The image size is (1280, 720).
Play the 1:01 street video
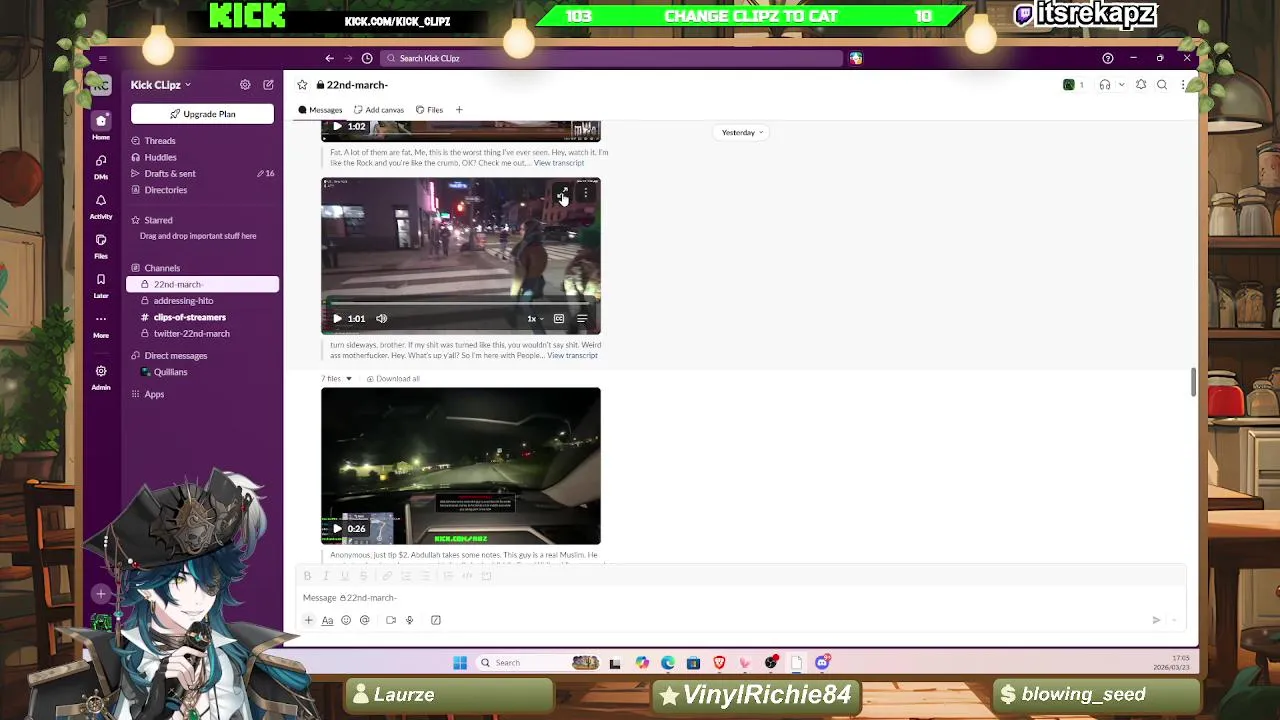click(x=337, y=319)
